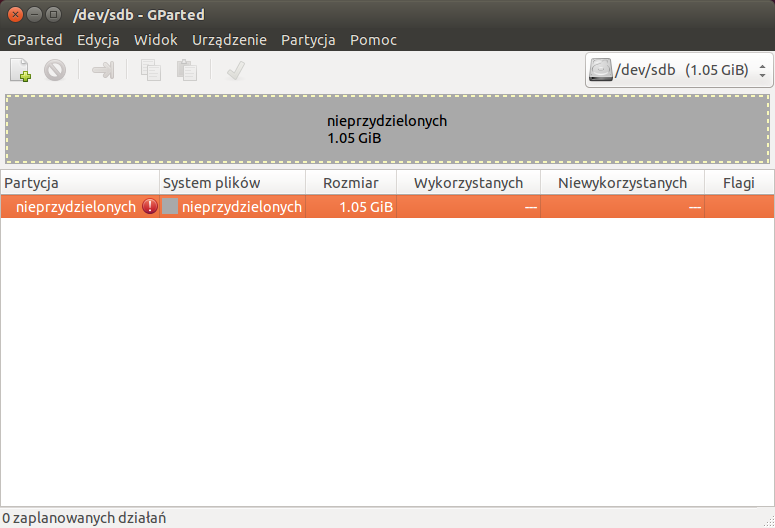Maximize the GParted window

point(53,14)
